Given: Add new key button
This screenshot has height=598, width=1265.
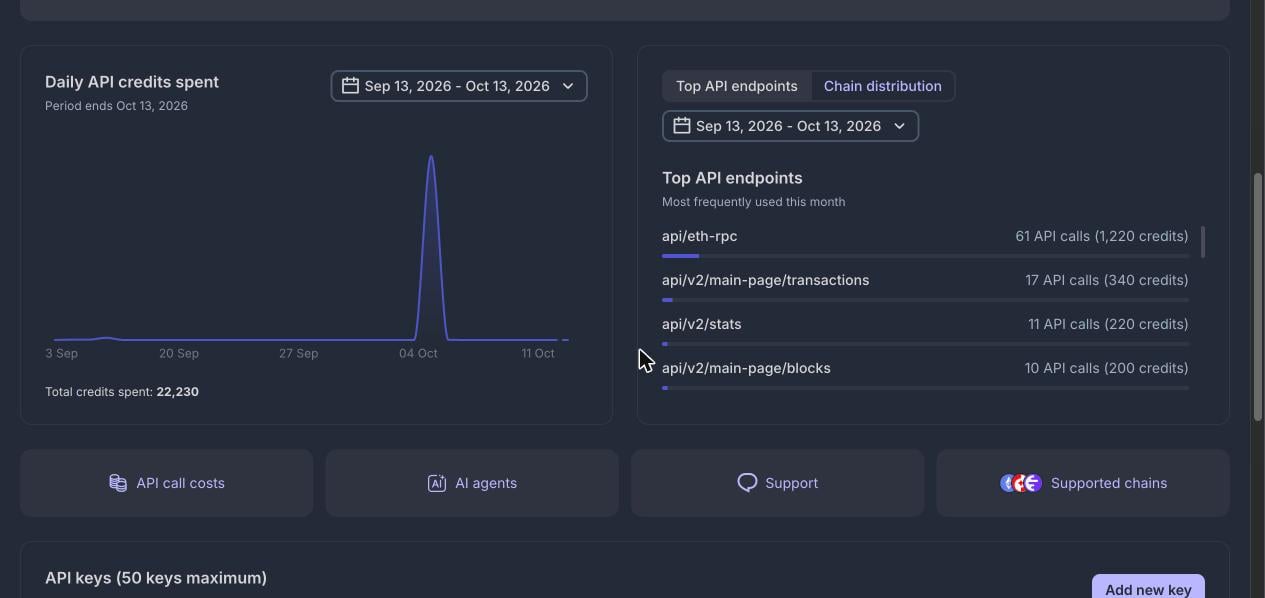Looking at the screenshot, I should tap(1148, 586).
